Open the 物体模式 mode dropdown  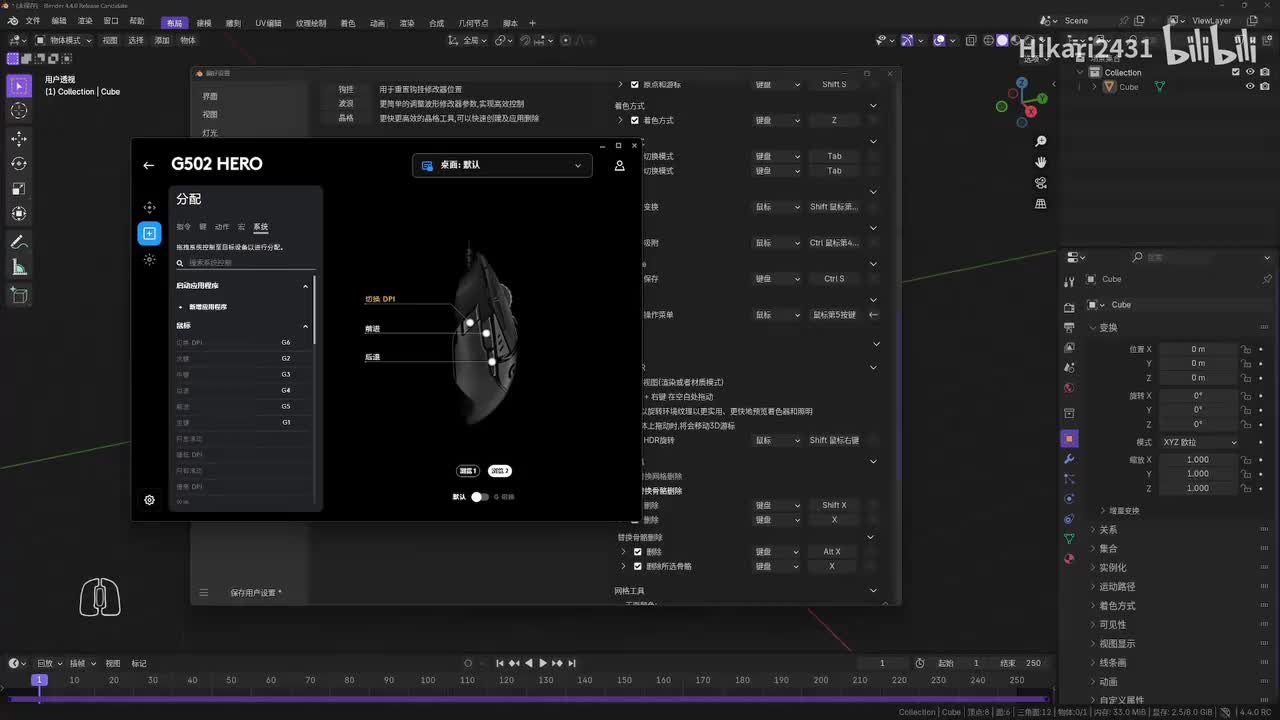(x=64, y=40)
